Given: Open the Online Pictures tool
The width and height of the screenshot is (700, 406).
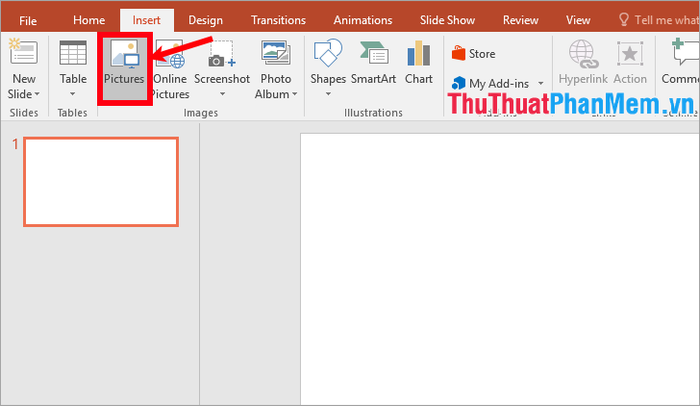Looking at the screenshot, I should click(170, 57).
